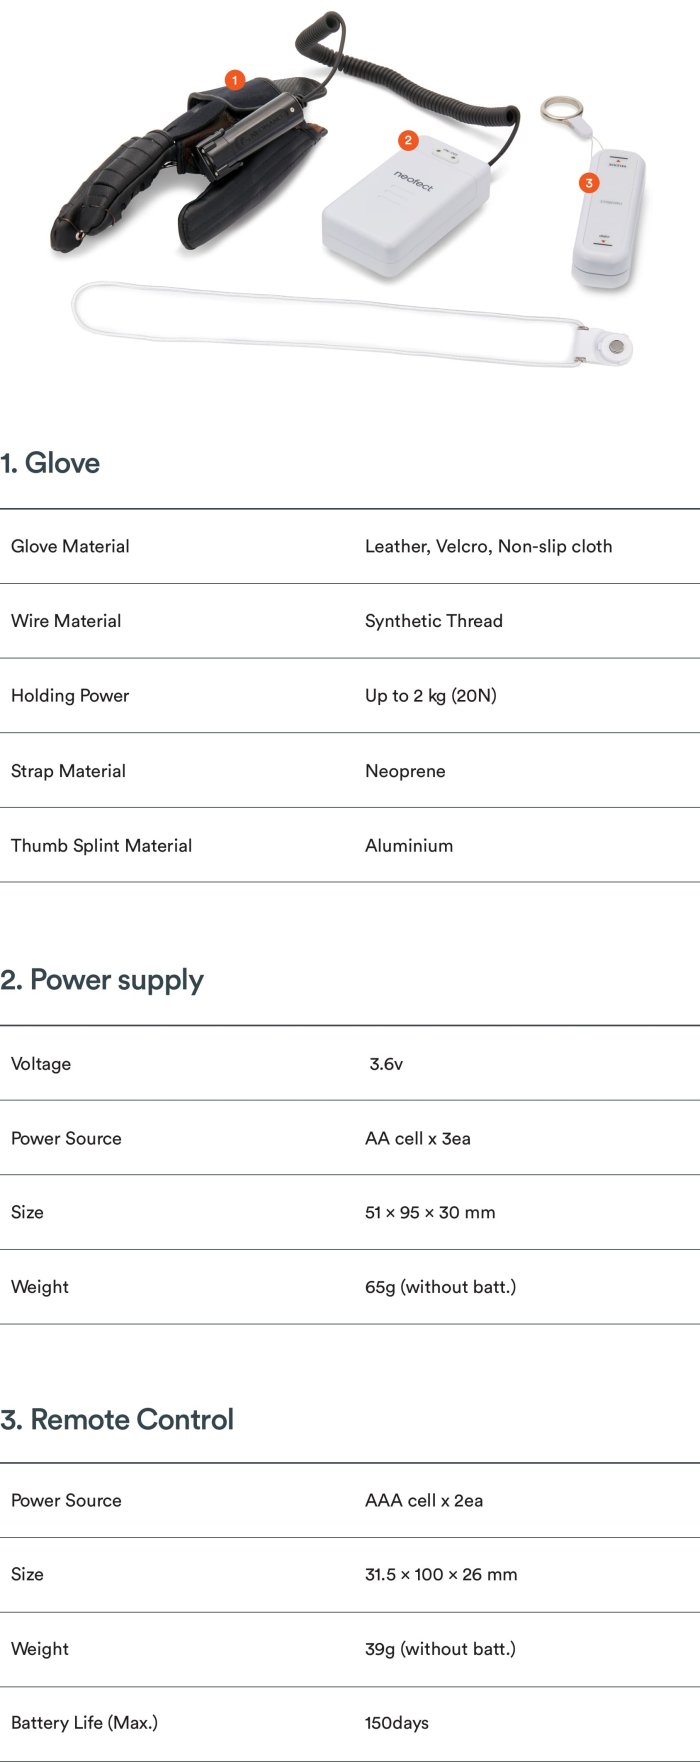Click the "150days" battery life value
The height and width of the screenshot is (1764, 700).
tap(396, 1723)
